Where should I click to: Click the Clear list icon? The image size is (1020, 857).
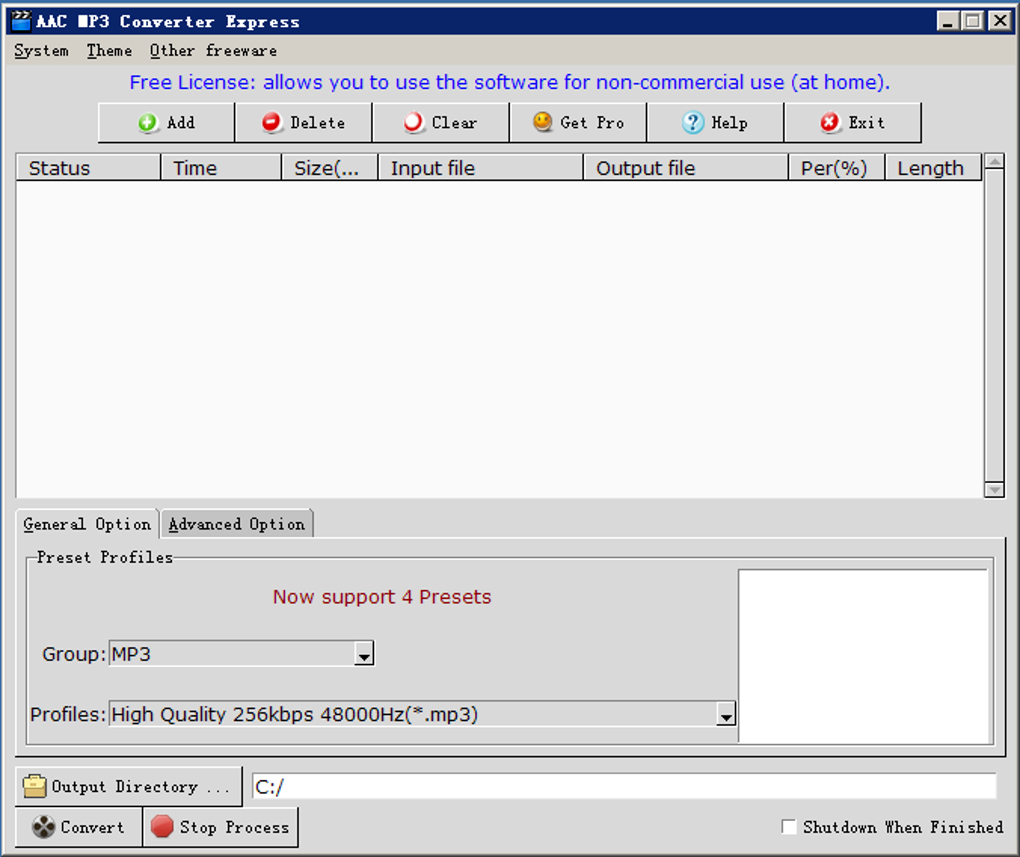click(413, 122)
